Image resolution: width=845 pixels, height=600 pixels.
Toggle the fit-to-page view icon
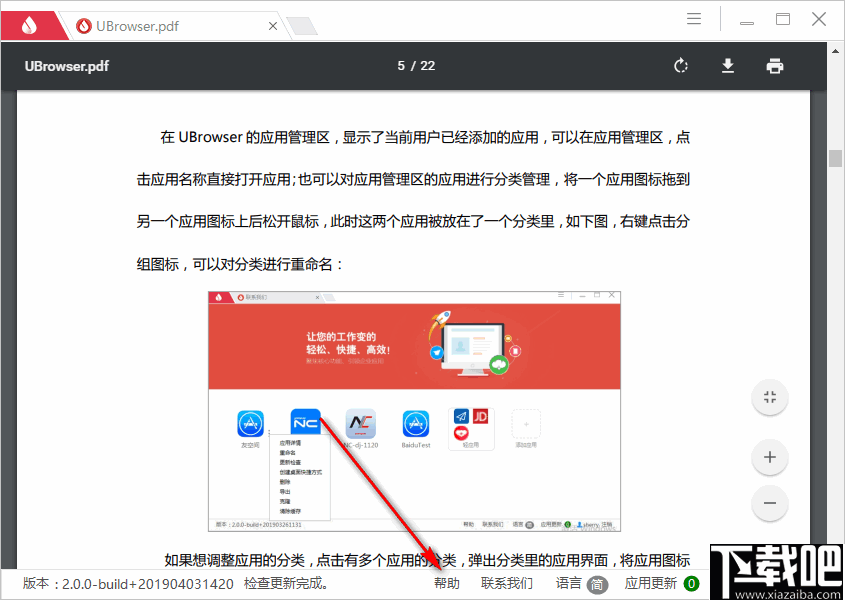pos(769,397)
